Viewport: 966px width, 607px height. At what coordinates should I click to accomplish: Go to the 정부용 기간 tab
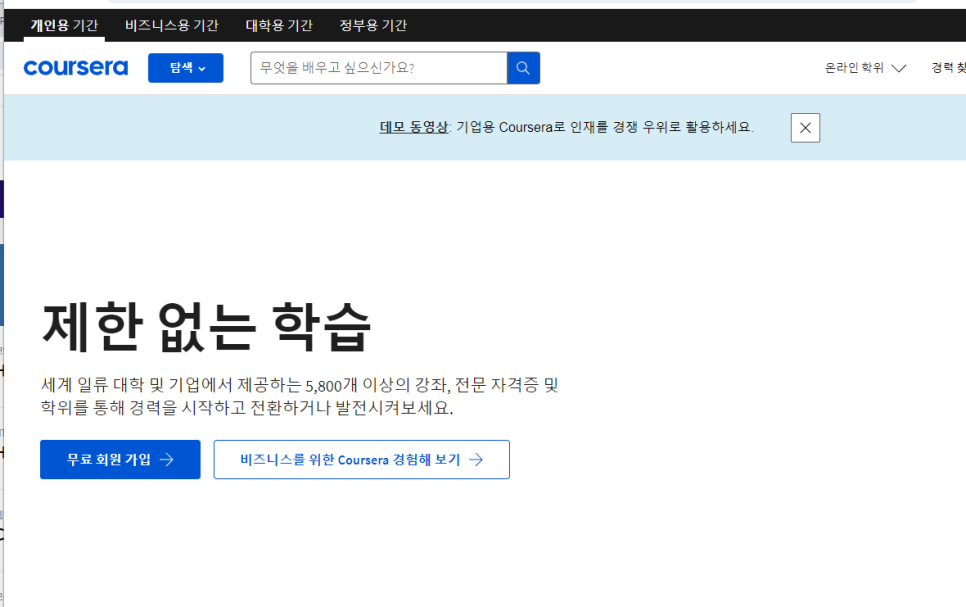pos(373,25)
